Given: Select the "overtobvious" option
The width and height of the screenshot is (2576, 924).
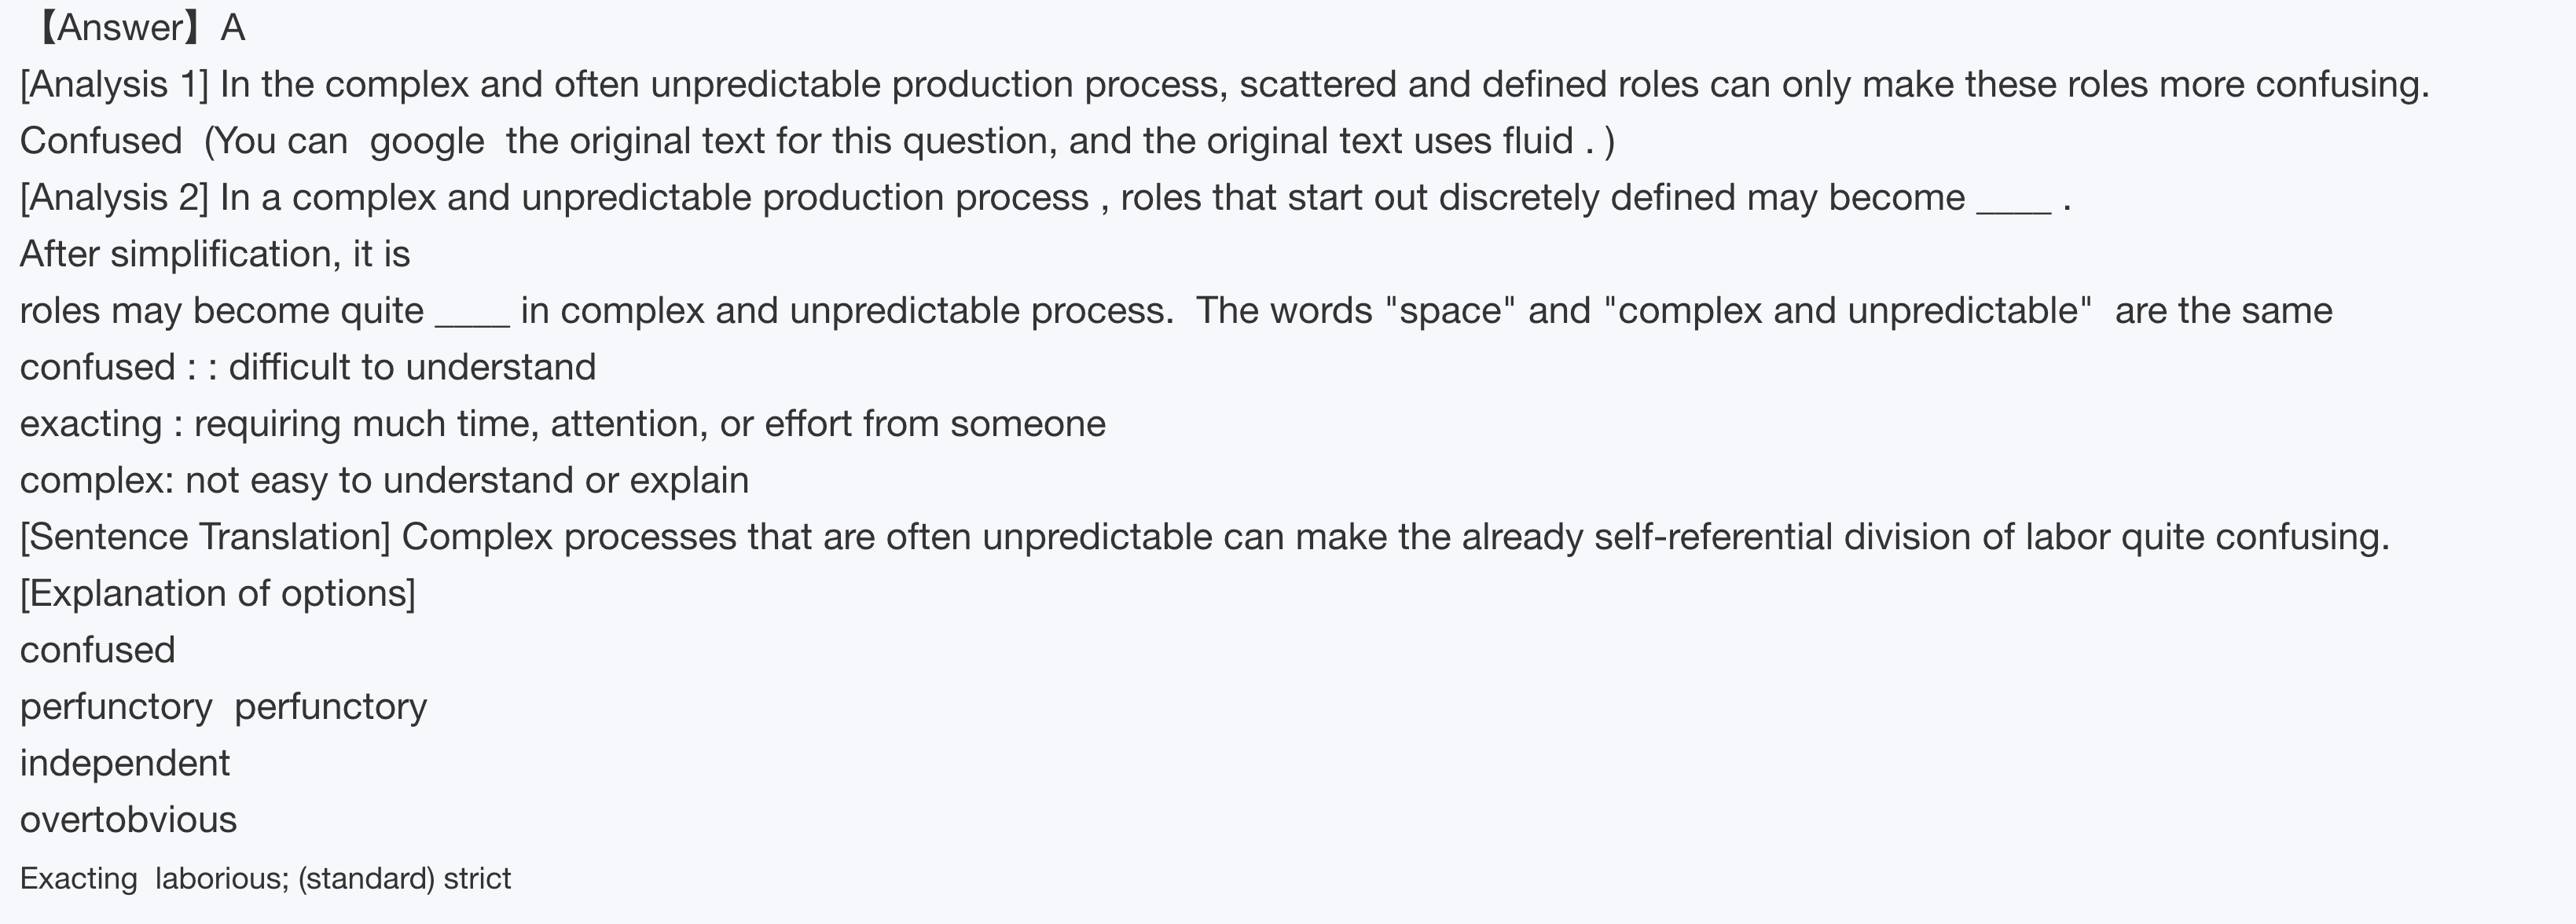Looking at the screenshot, I should (128, 820).
